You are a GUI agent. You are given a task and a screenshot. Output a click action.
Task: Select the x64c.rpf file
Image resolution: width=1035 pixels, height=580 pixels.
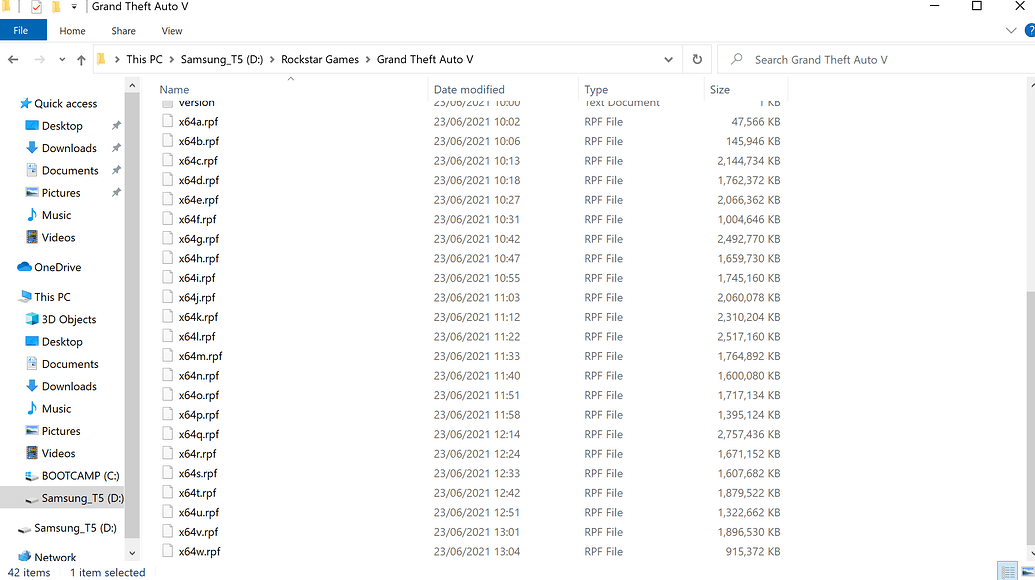pyautogui.click(x=197, y=161)
